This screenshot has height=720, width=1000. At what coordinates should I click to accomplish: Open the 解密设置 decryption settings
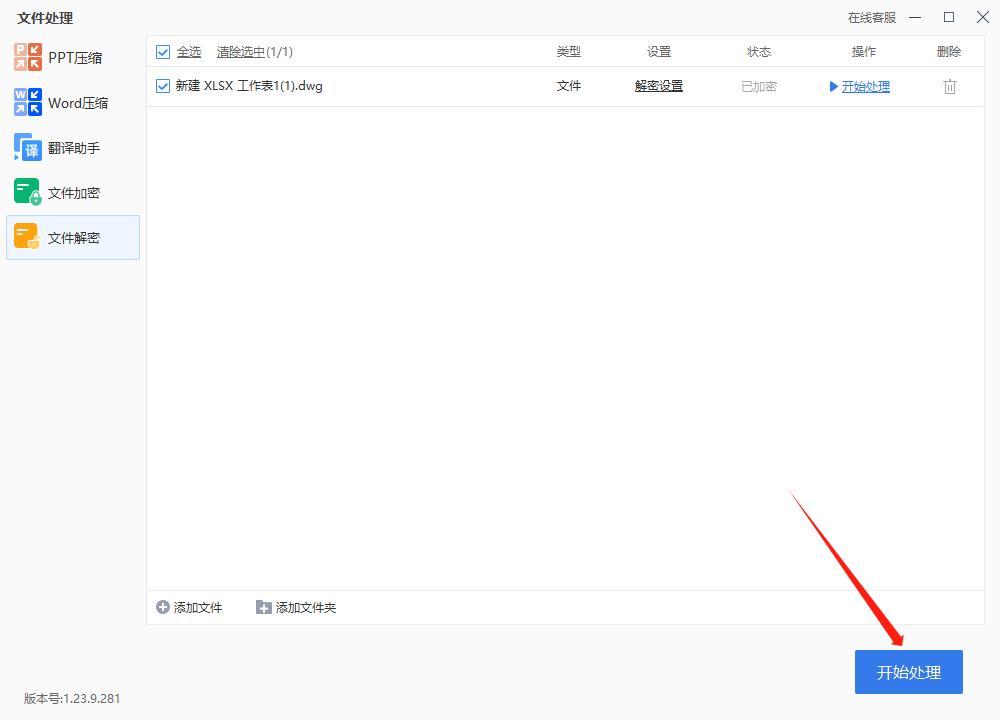(659, 86)
